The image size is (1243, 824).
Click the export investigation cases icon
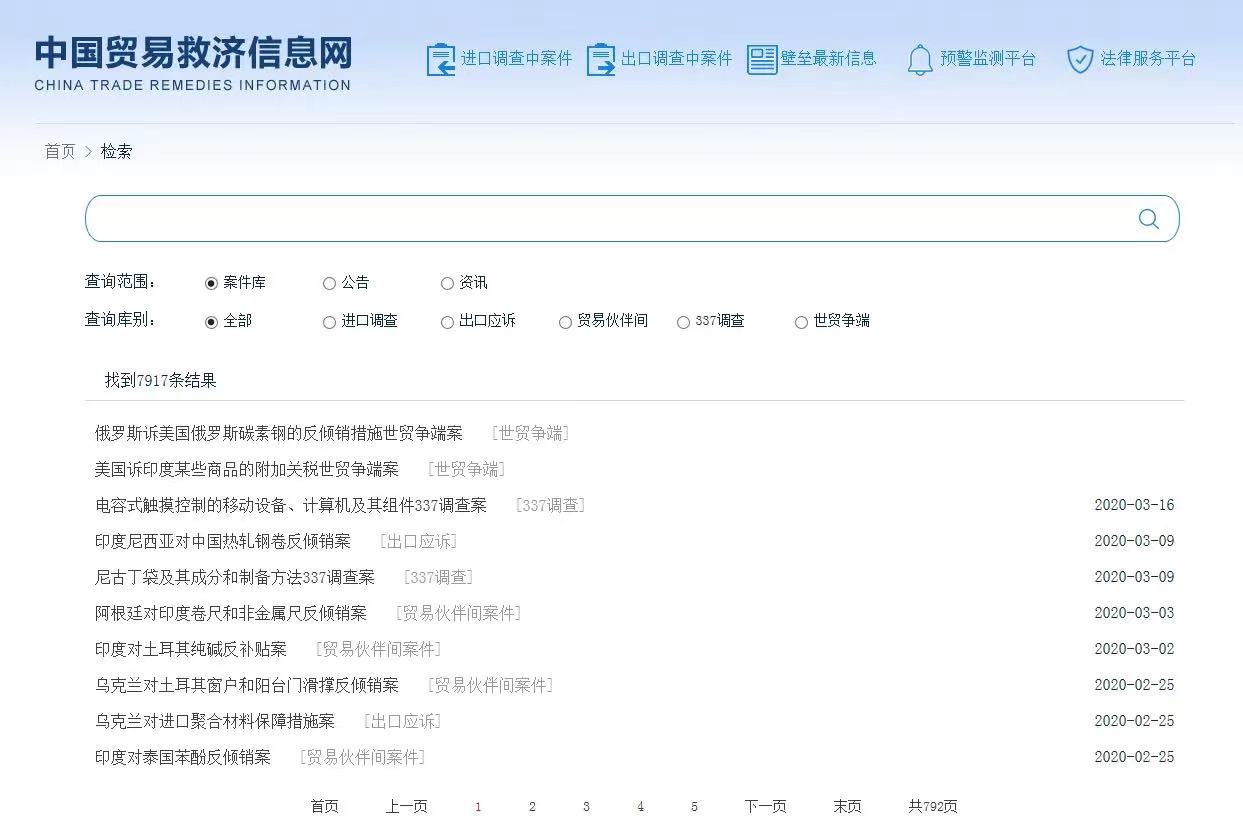tap(600, 59)
